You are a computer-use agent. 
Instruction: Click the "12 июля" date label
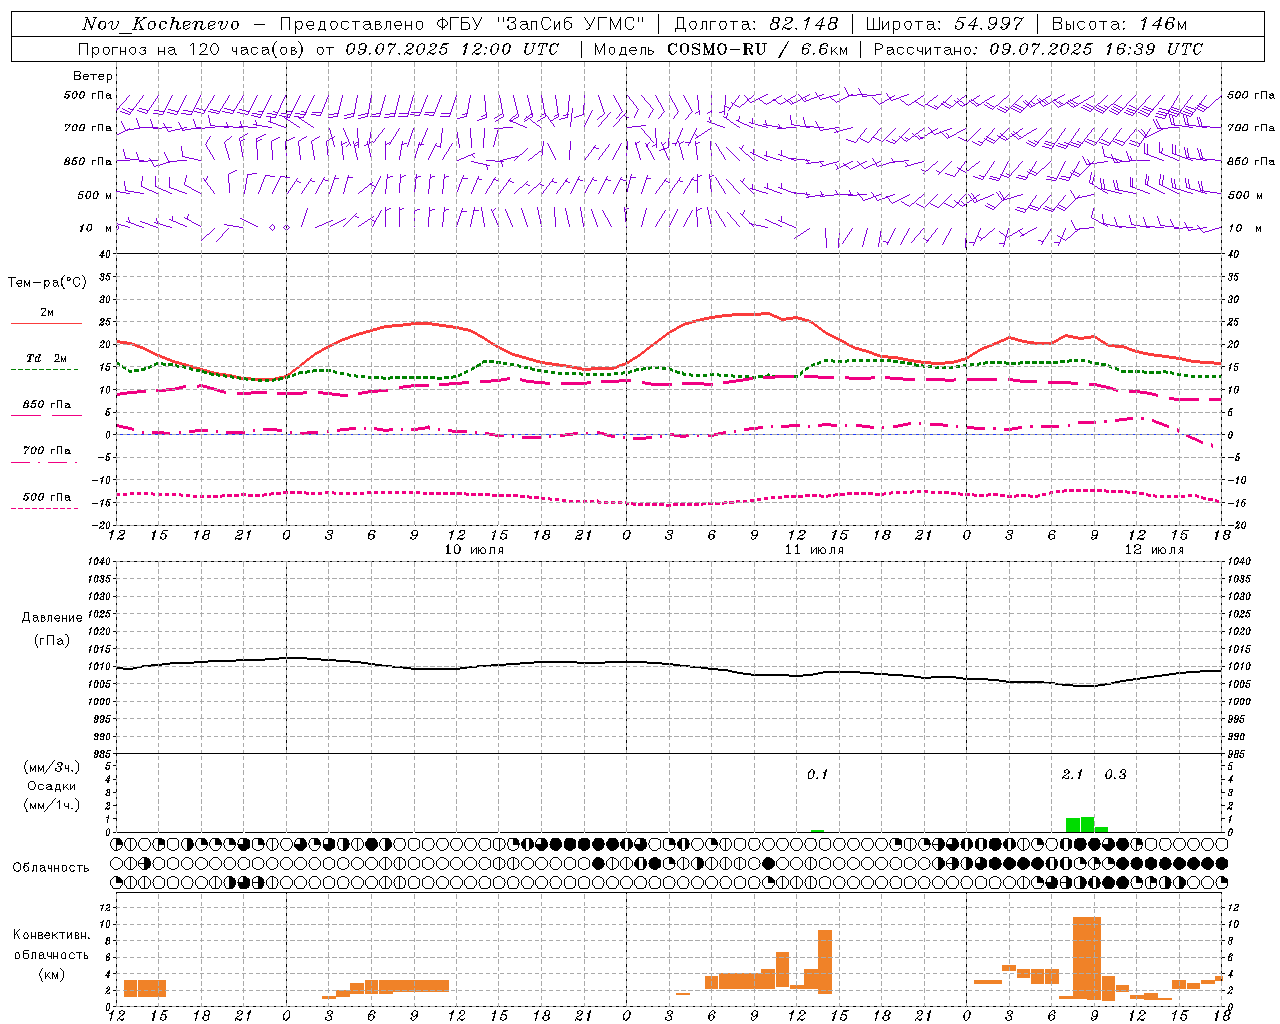click(1154, 550)
